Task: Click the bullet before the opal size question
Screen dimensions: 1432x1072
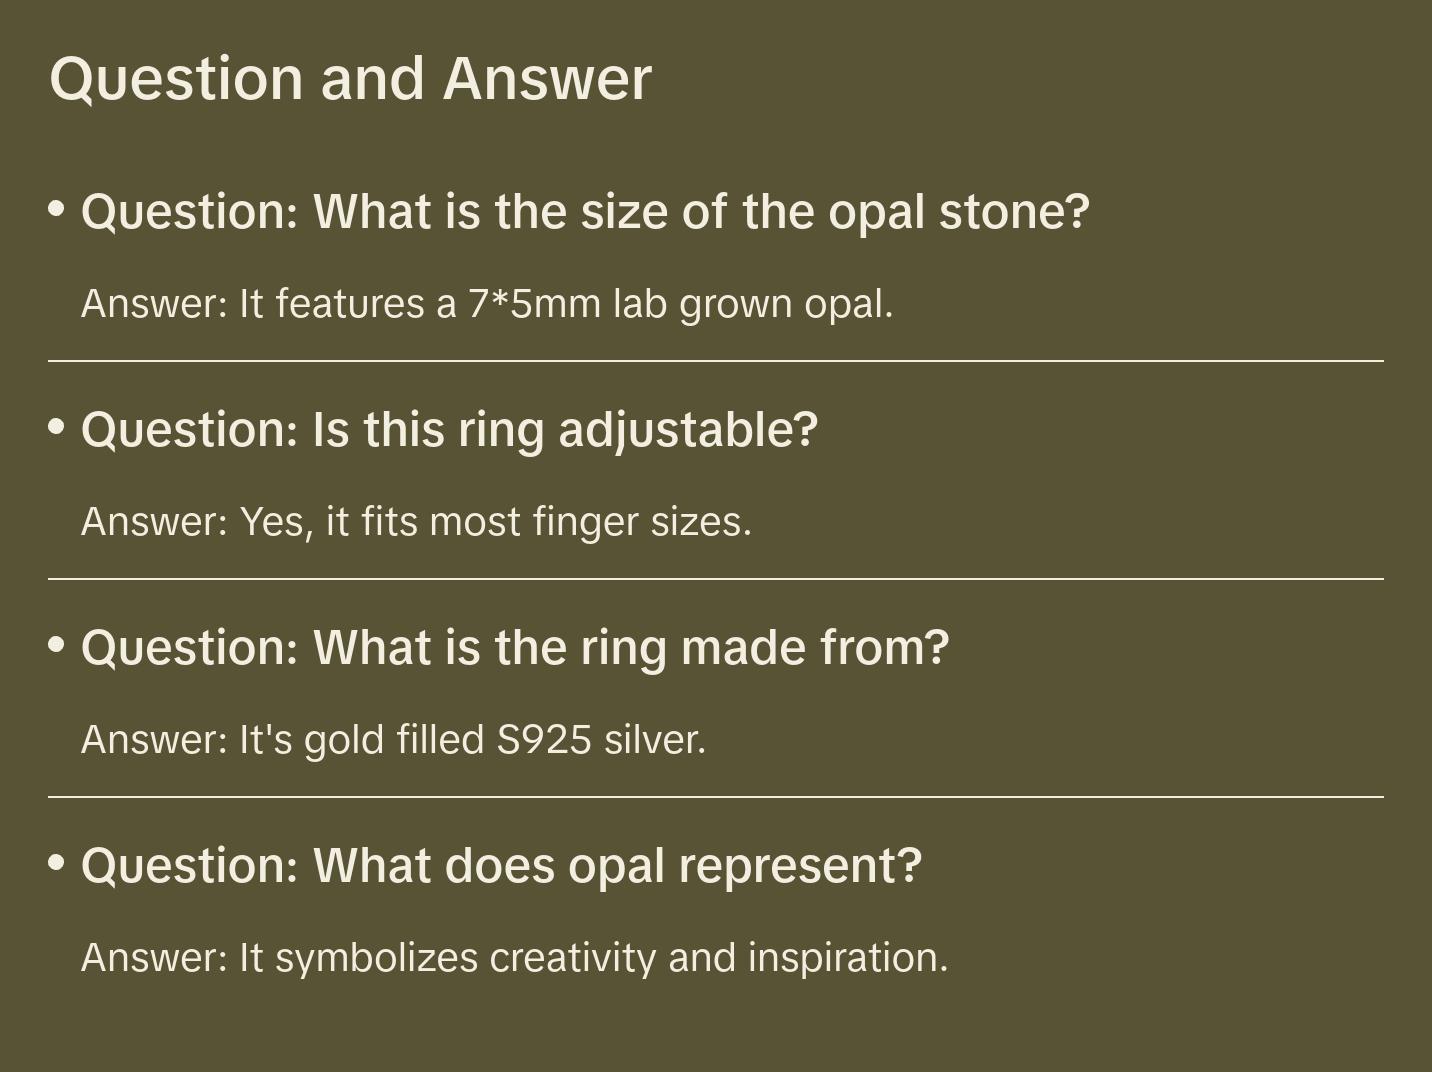Action: [x=57, y=209]
